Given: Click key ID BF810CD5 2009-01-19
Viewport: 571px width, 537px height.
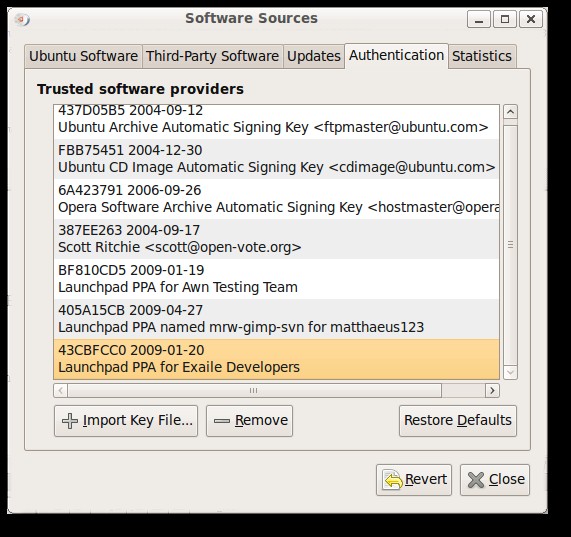Looking at the screenshot, I should click(x=131, y=271).
